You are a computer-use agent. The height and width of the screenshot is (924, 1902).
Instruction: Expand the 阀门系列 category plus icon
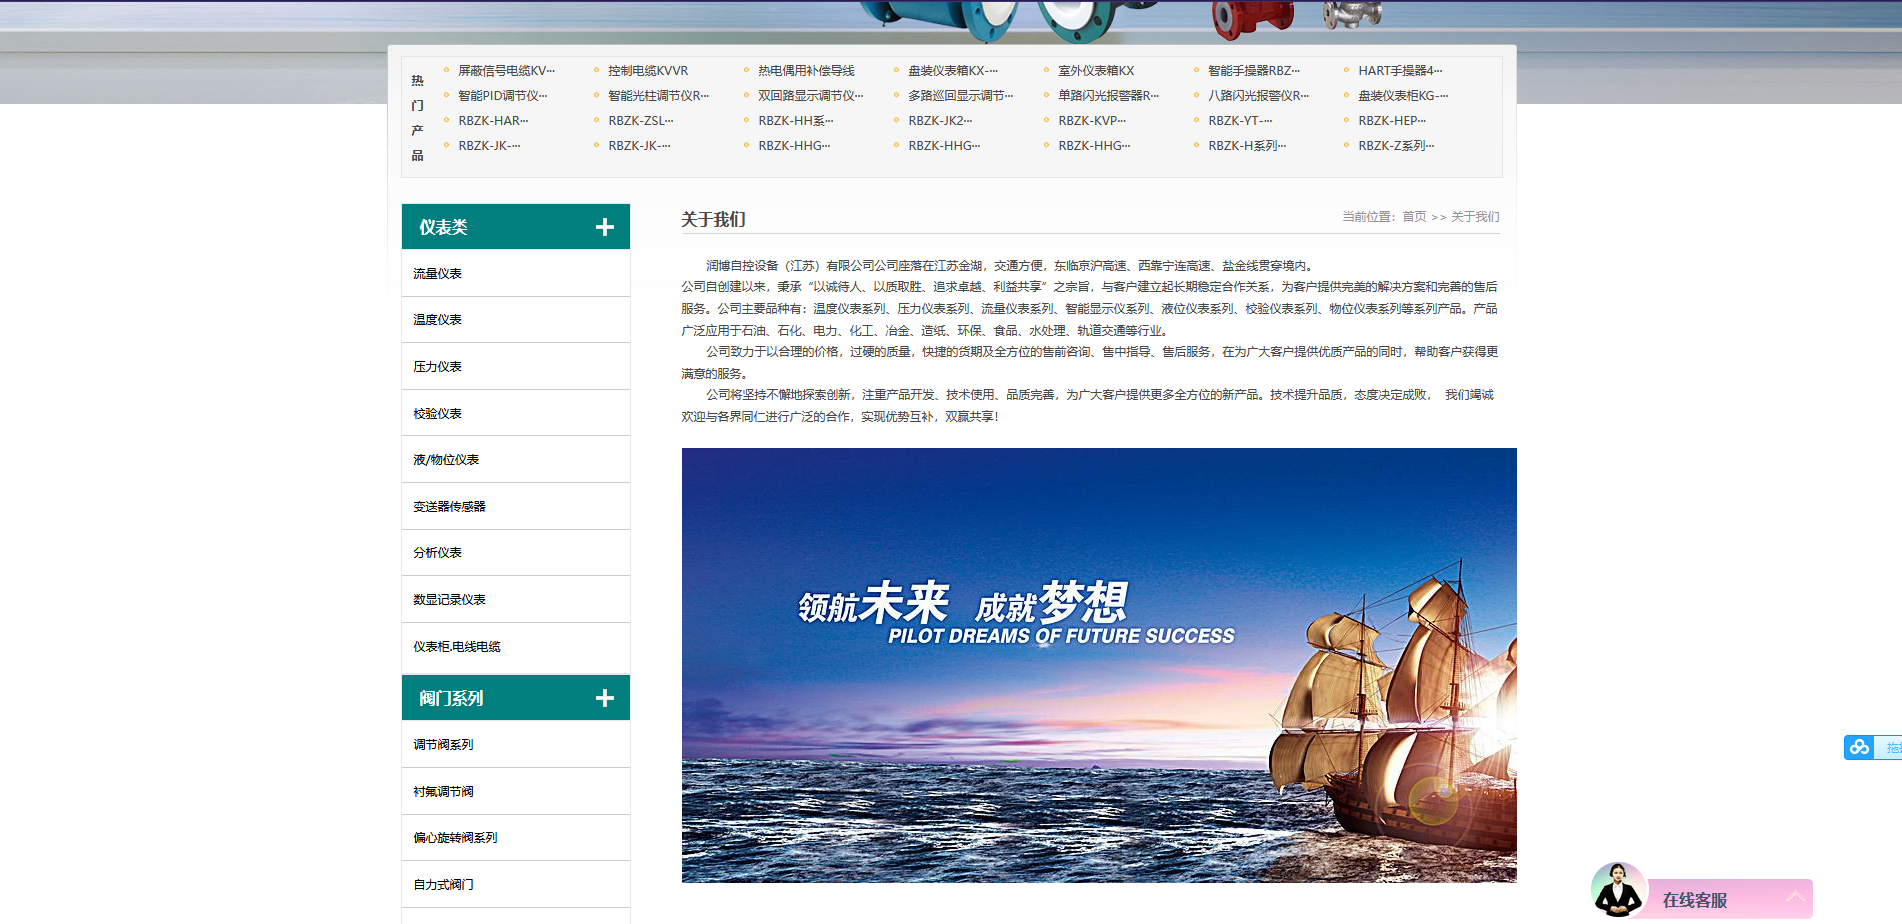click(x=604, y=698)
